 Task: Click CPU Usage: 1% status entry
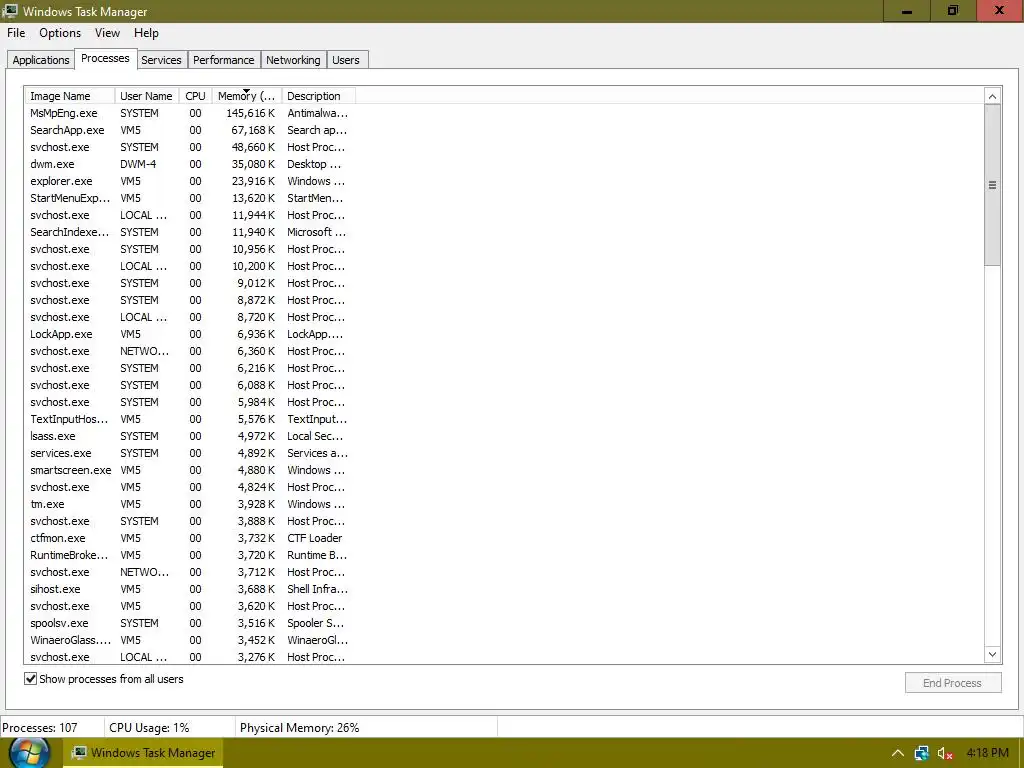coord(149,728)
